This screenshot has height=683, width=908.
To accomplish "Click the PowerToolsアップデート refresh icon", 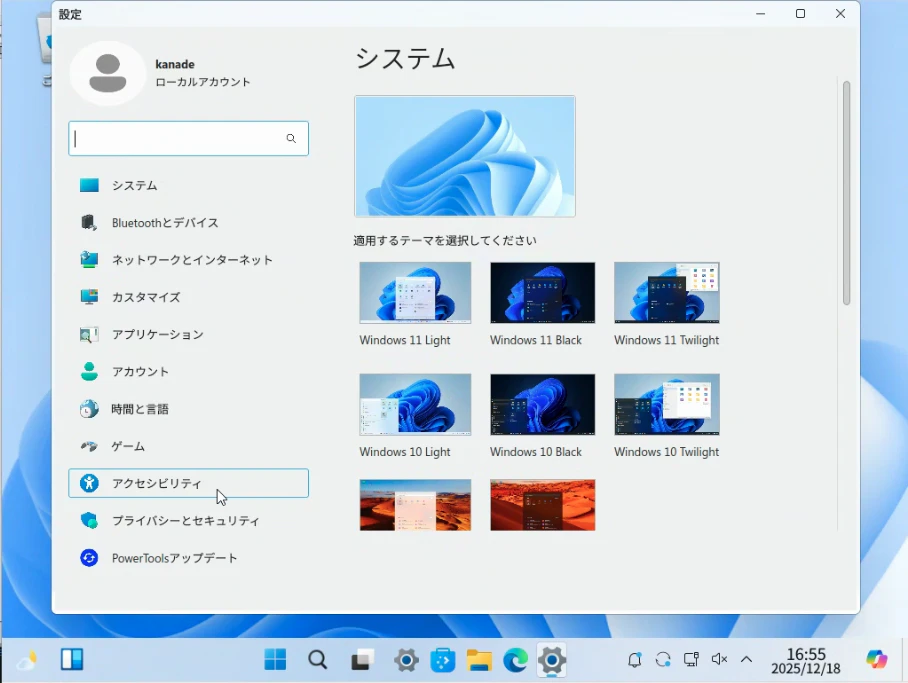I will click(89, 558).
